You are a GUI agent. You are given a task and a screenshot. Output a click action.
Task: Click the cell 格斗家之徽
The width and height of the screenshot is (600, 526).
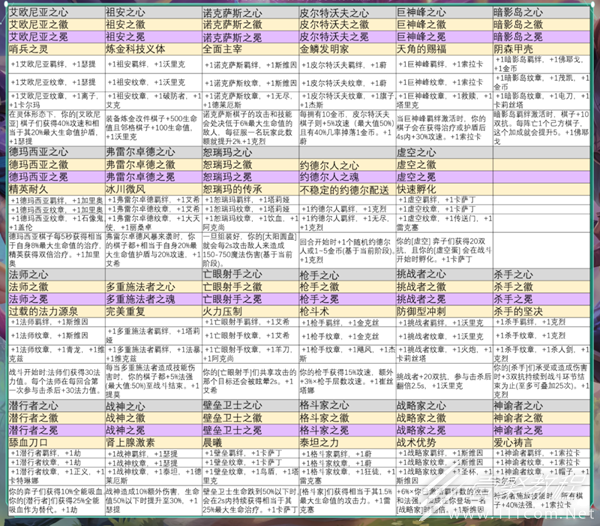(347, 418)
